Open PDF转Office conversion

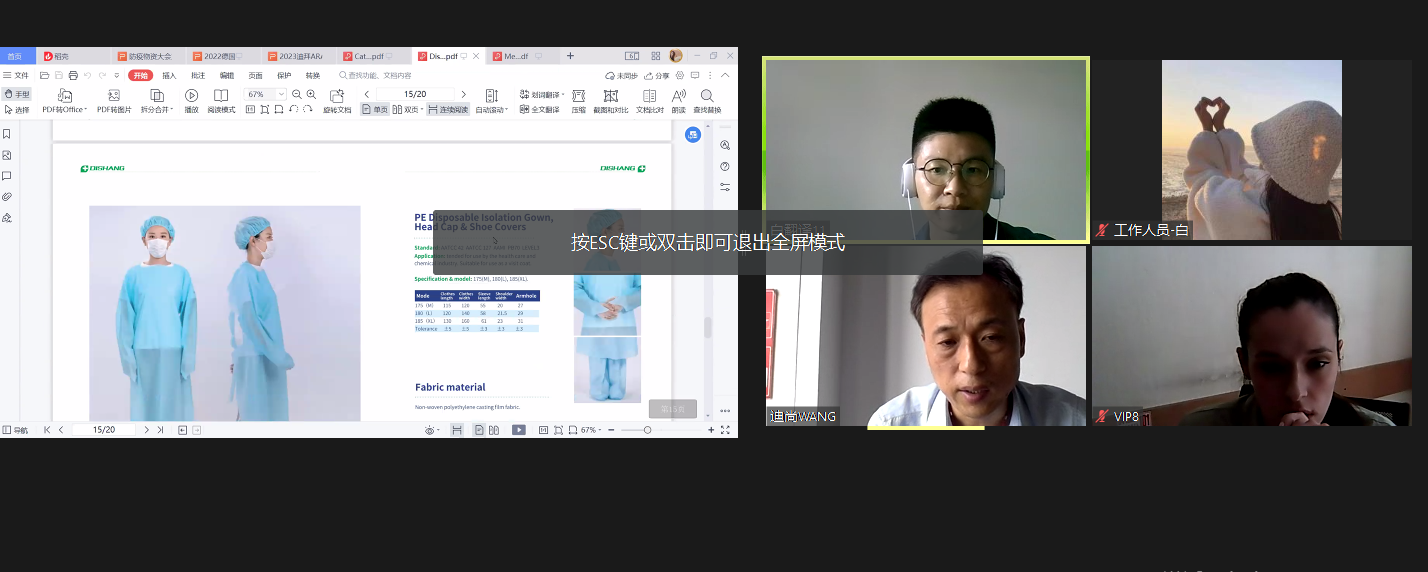[x=64, y=101]
